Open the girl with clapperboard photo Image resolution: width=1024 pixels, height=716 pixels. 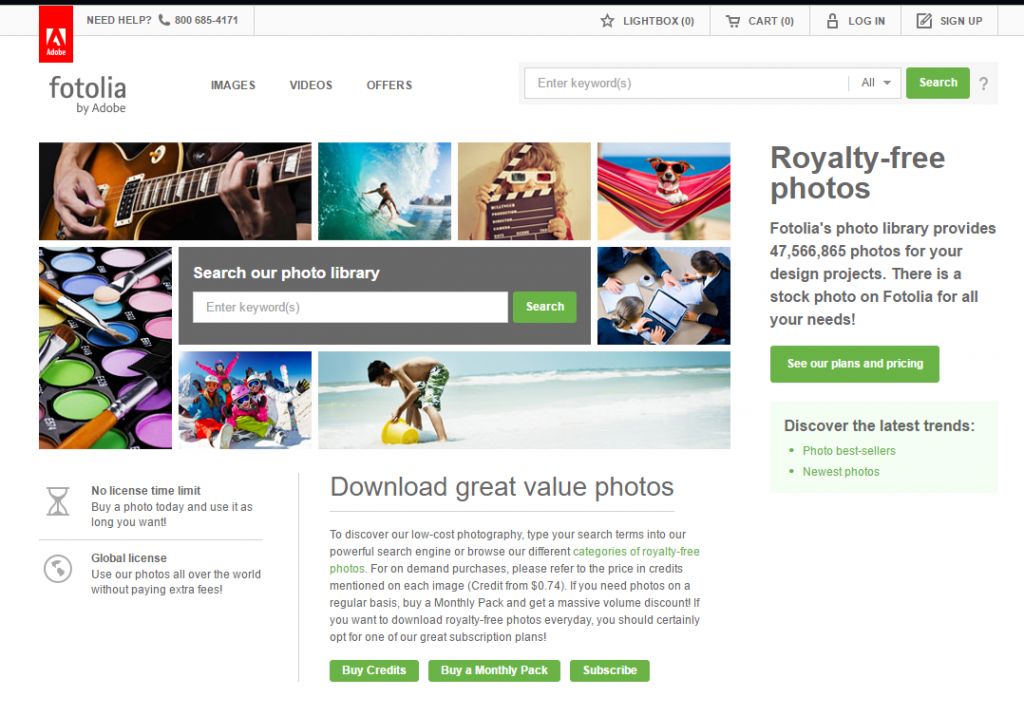click(x=524, y=191)
